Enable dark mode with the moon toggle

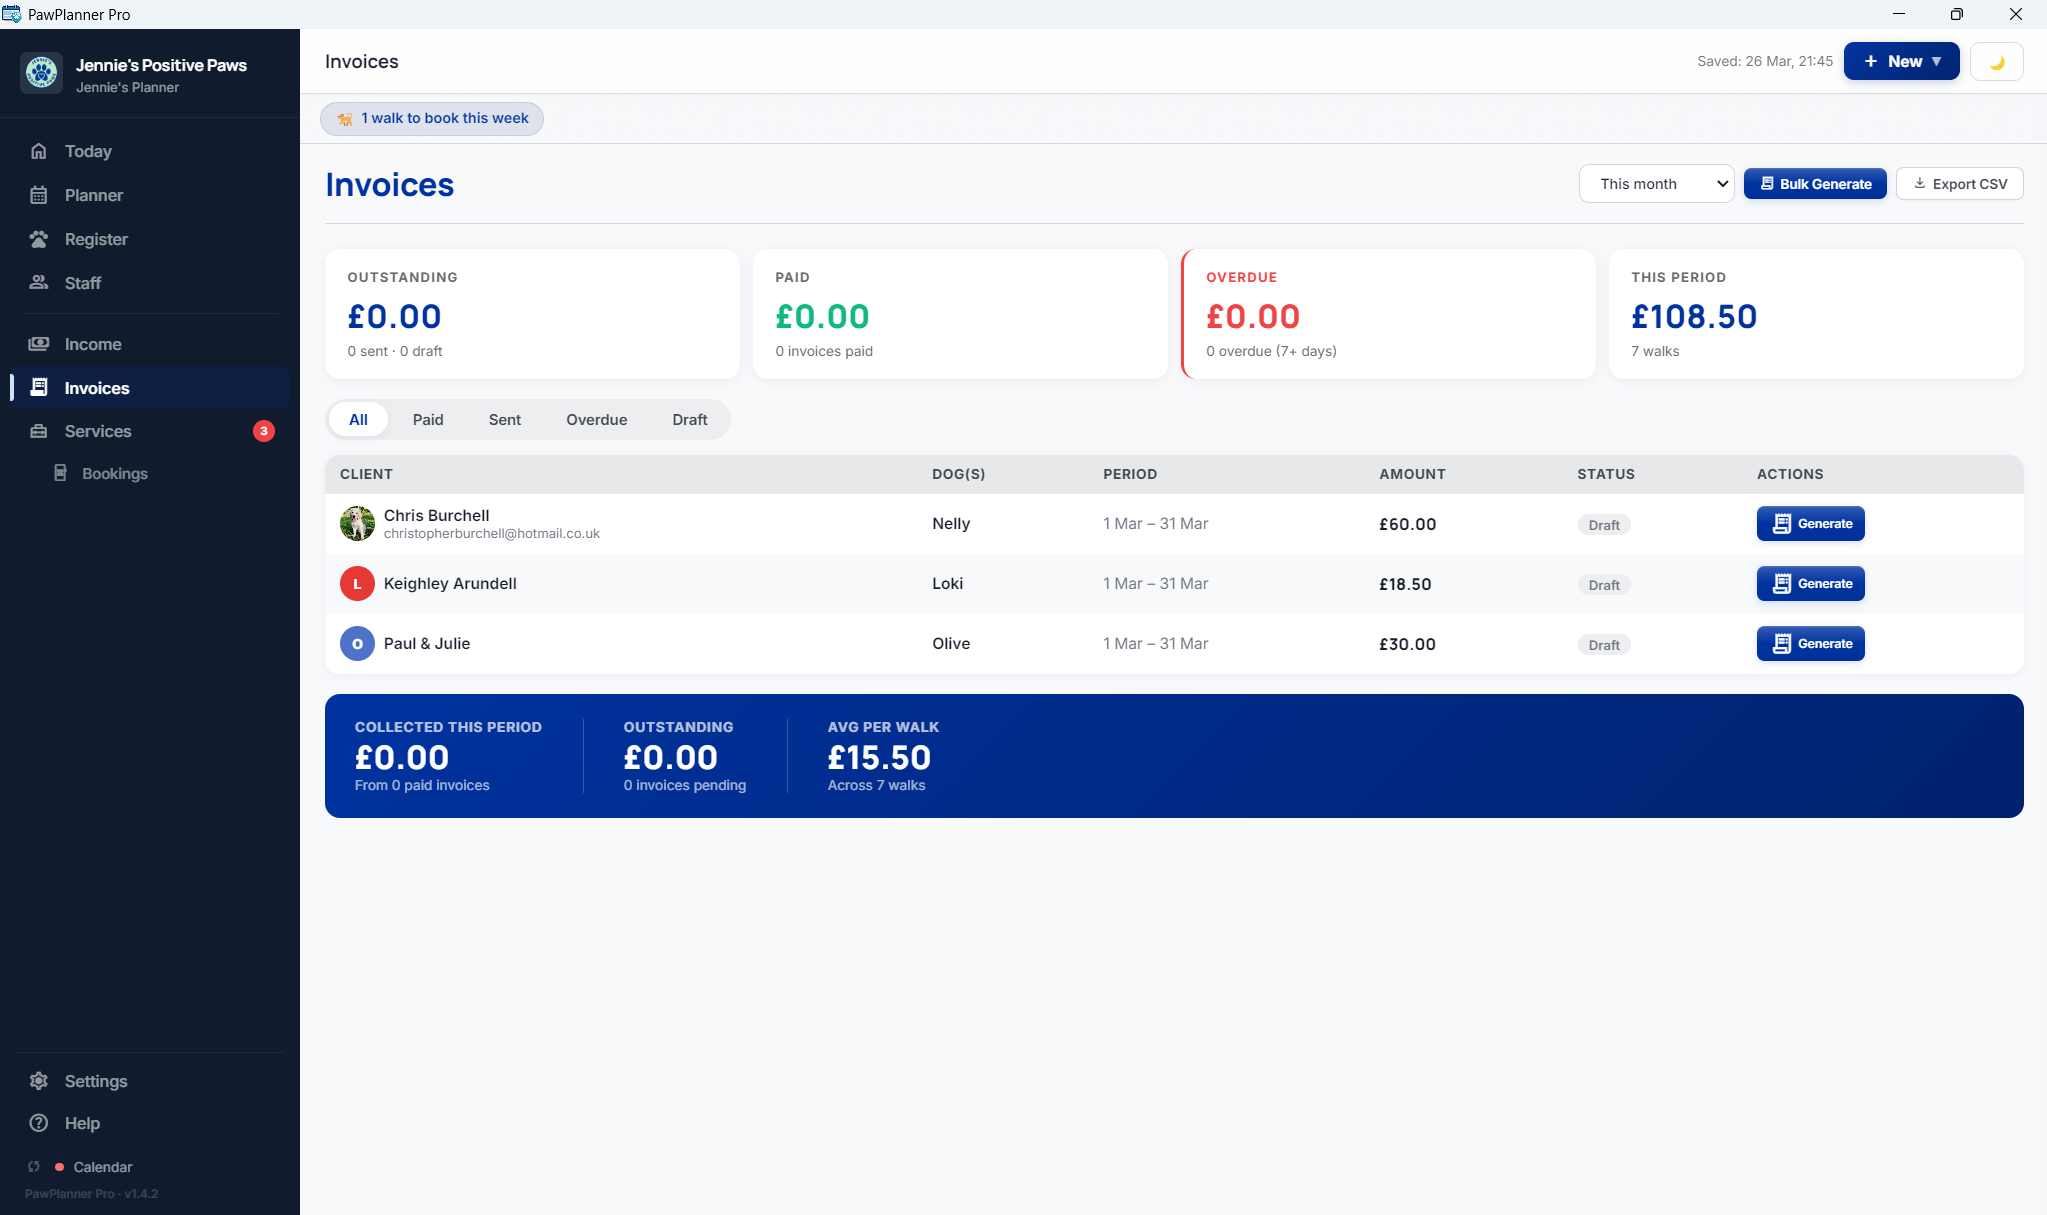click(x=1995, y=61)
